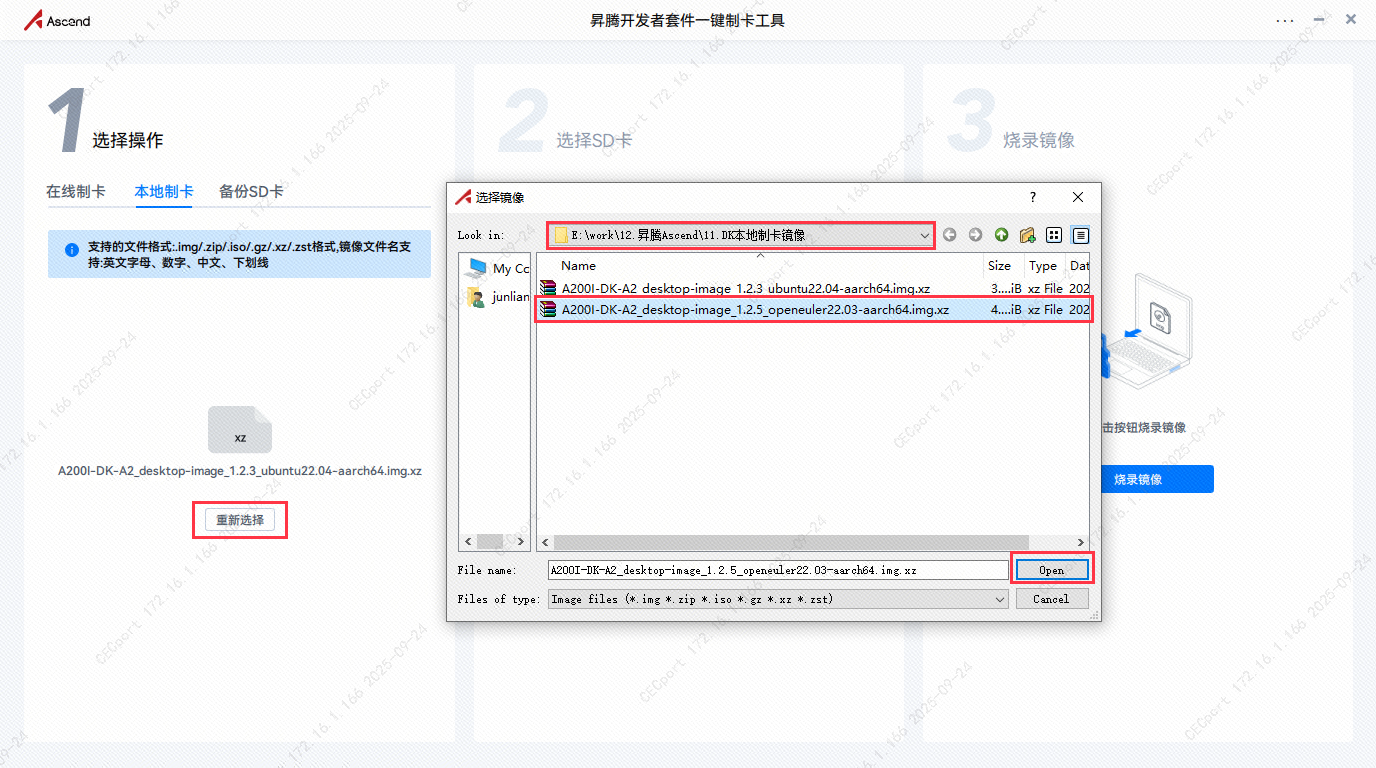
Task: Close the 选择镜像 dialog
Action: click(x=1077, y=197)
